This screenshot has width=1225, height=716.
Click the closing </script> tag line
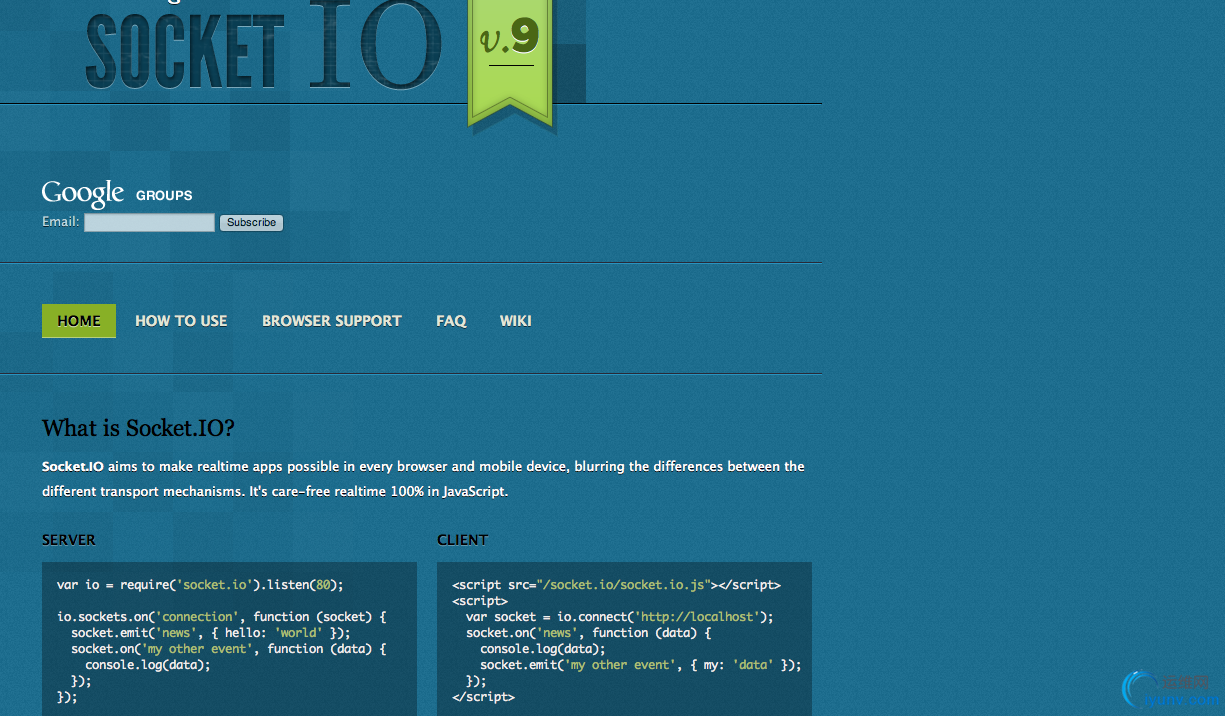[483, 697]
